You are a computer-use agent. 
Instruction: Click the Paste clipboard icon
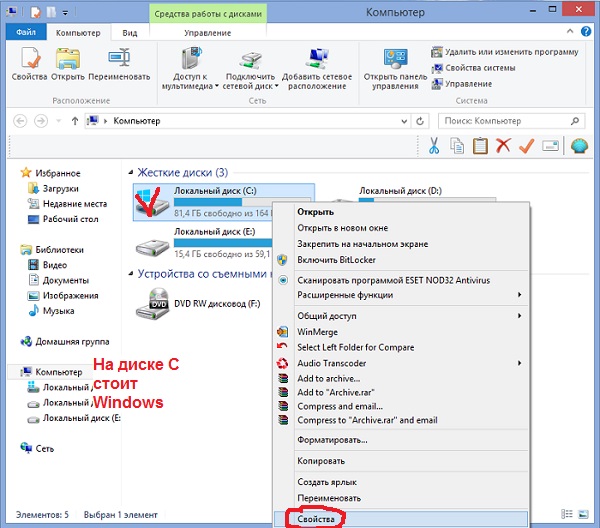pos(480,146)
